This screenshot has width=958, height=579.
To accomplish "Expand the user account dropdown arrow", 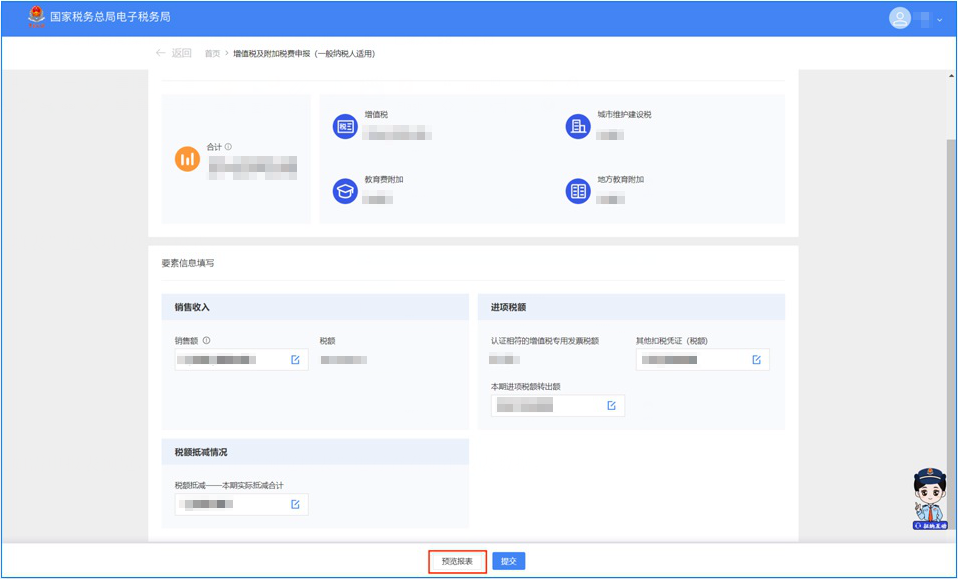I will 940,20.
